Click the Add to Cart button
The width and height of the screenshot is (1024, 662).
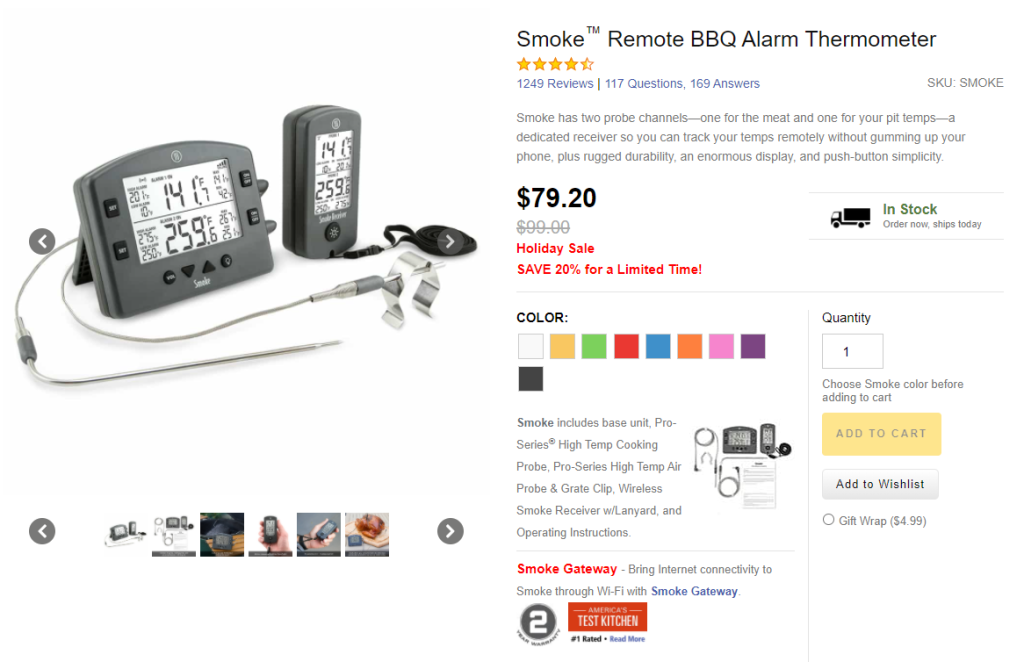[x=881, y=433]
